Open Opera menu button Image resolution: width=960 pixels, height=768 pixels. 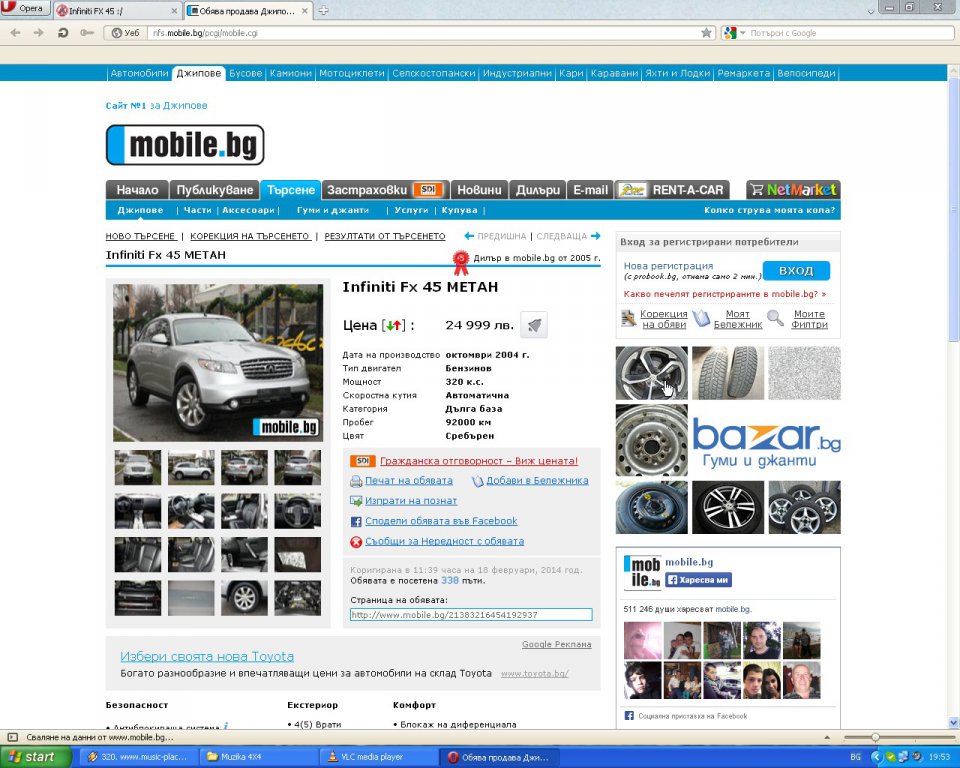click(24, 8)
